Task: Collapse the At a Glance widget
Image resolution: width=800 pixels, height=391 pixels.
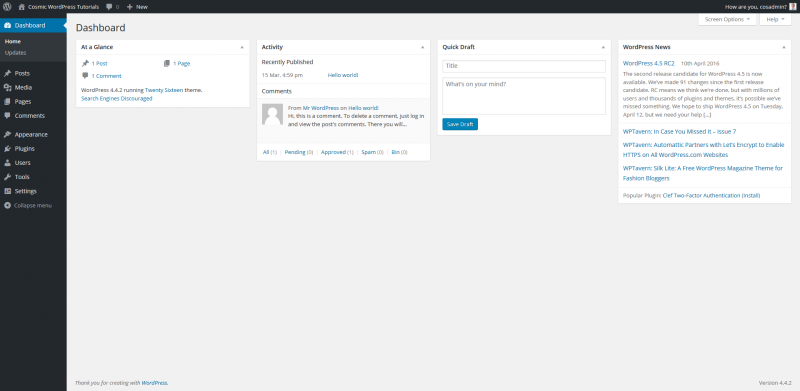Action: point(242,47)
